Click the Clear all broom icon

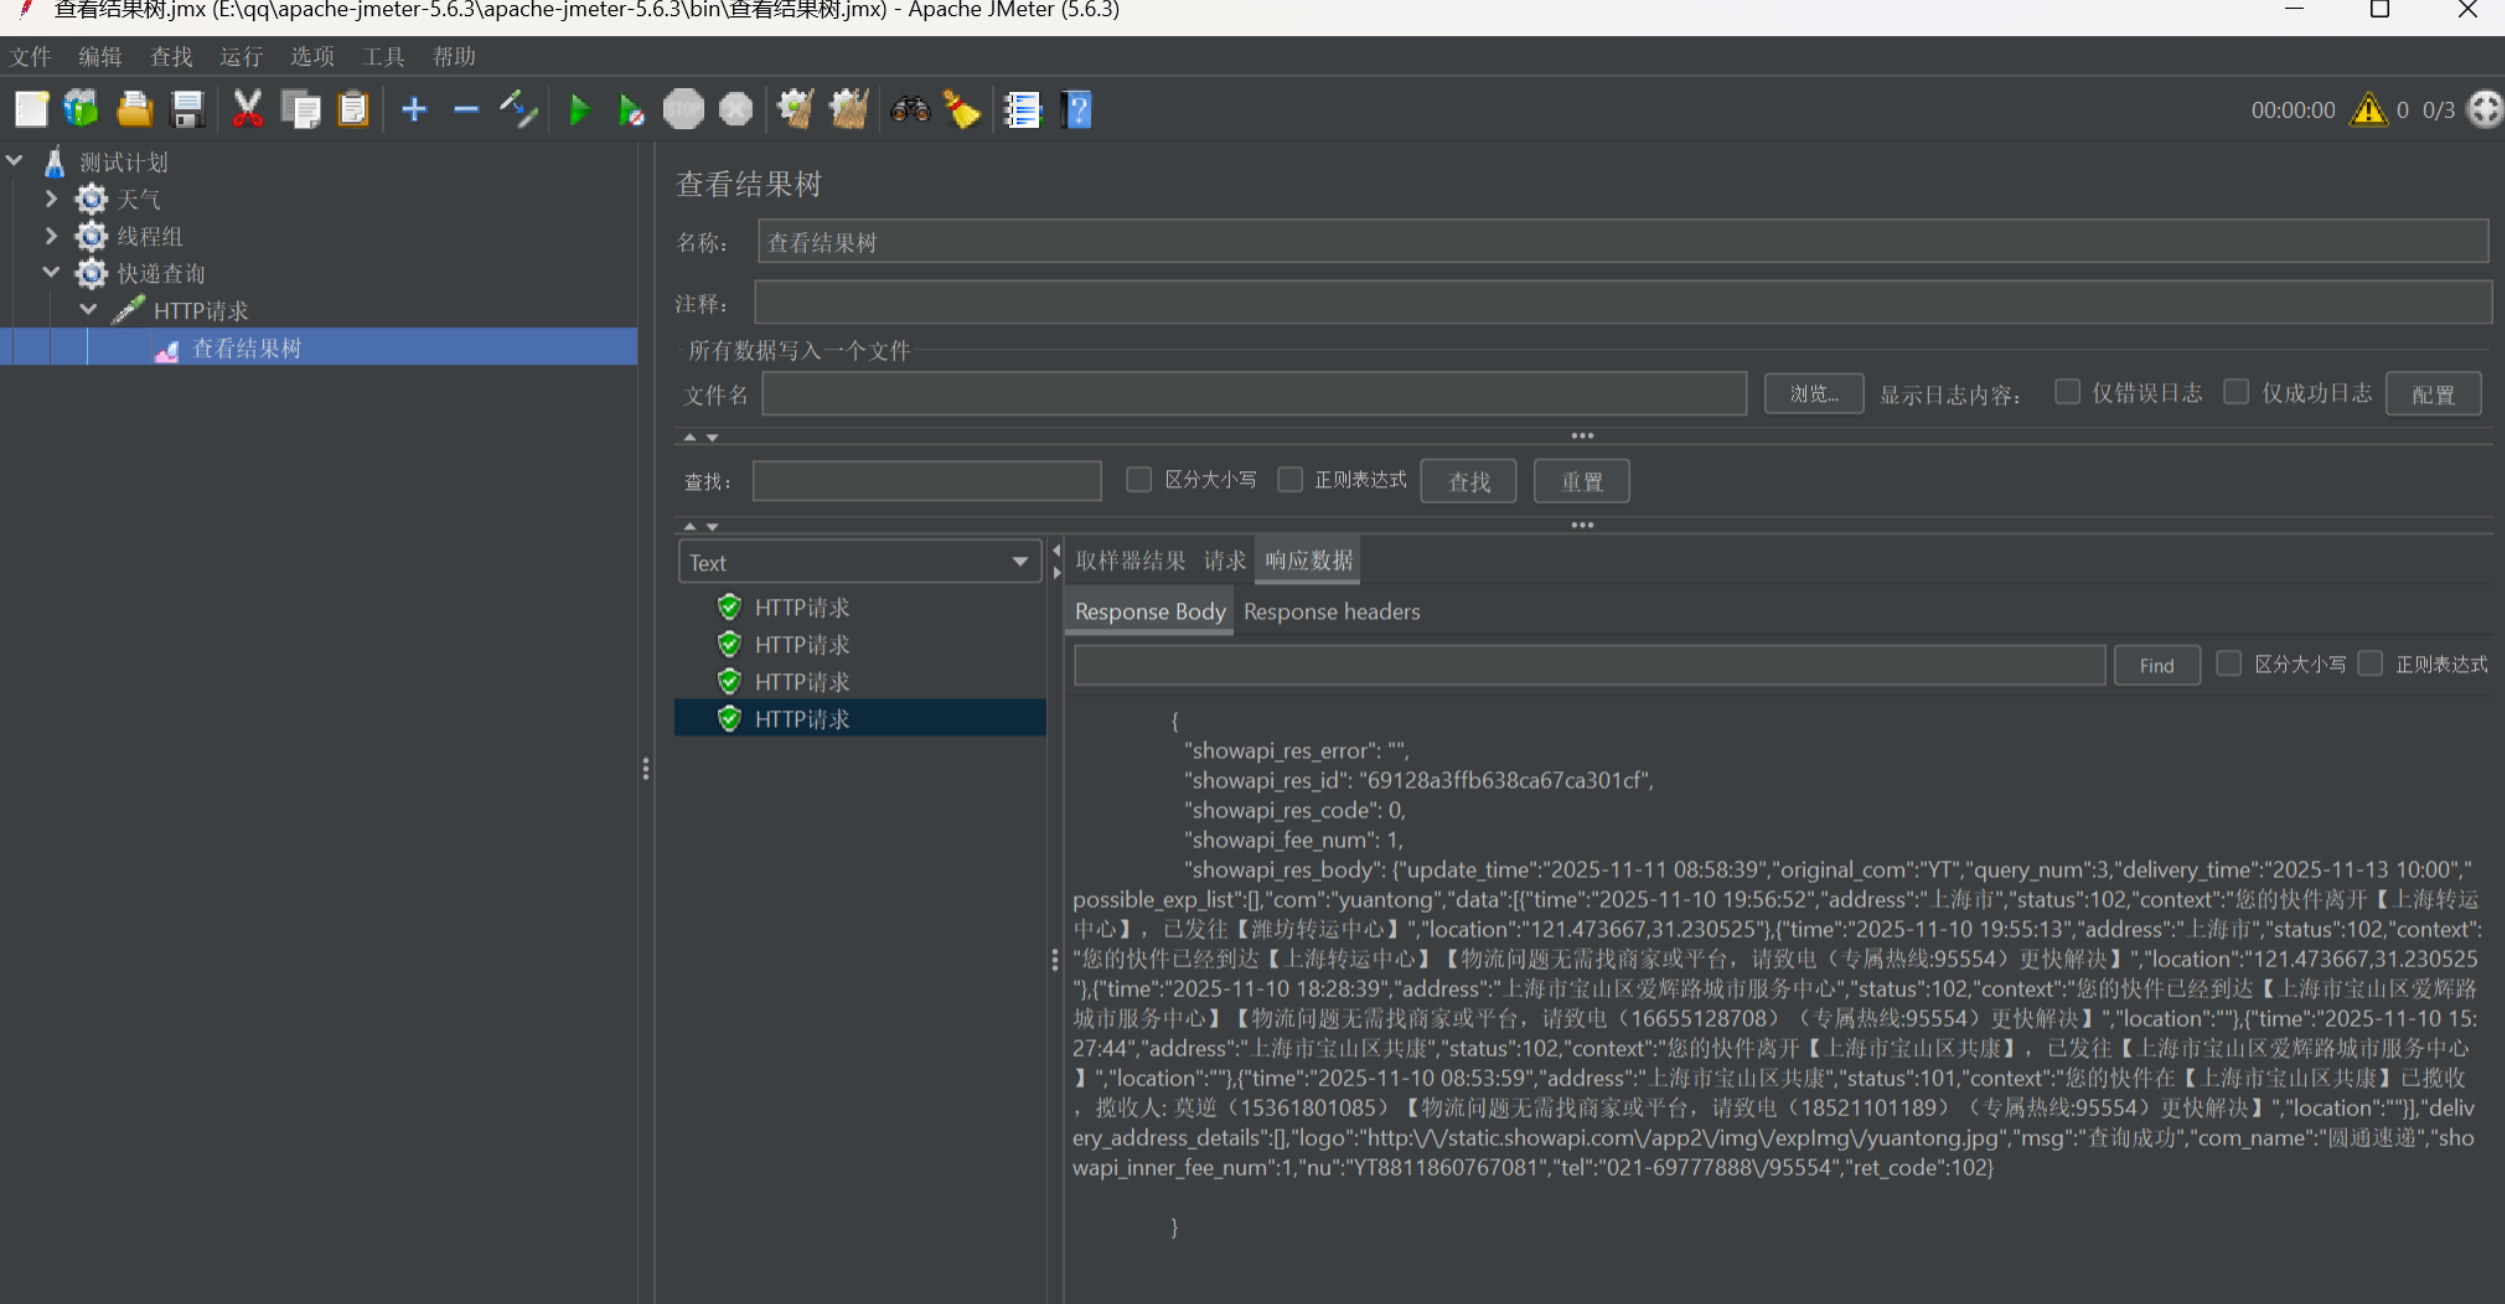pos(849,110)
